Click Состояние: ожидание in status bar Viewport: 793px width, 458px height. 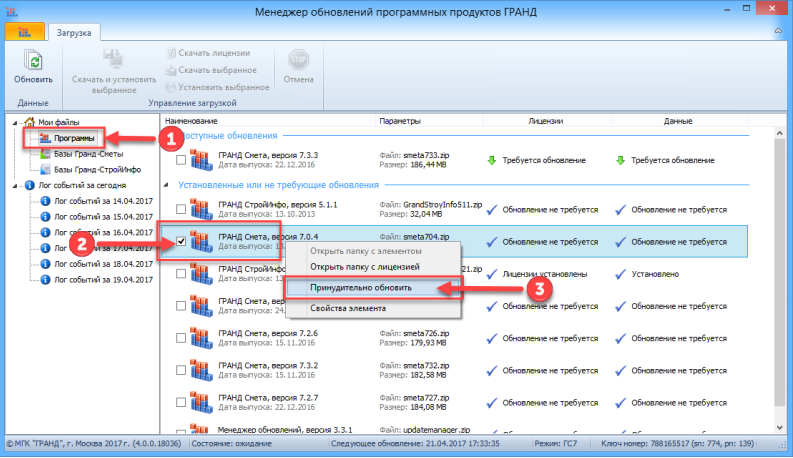pos(232,443)
